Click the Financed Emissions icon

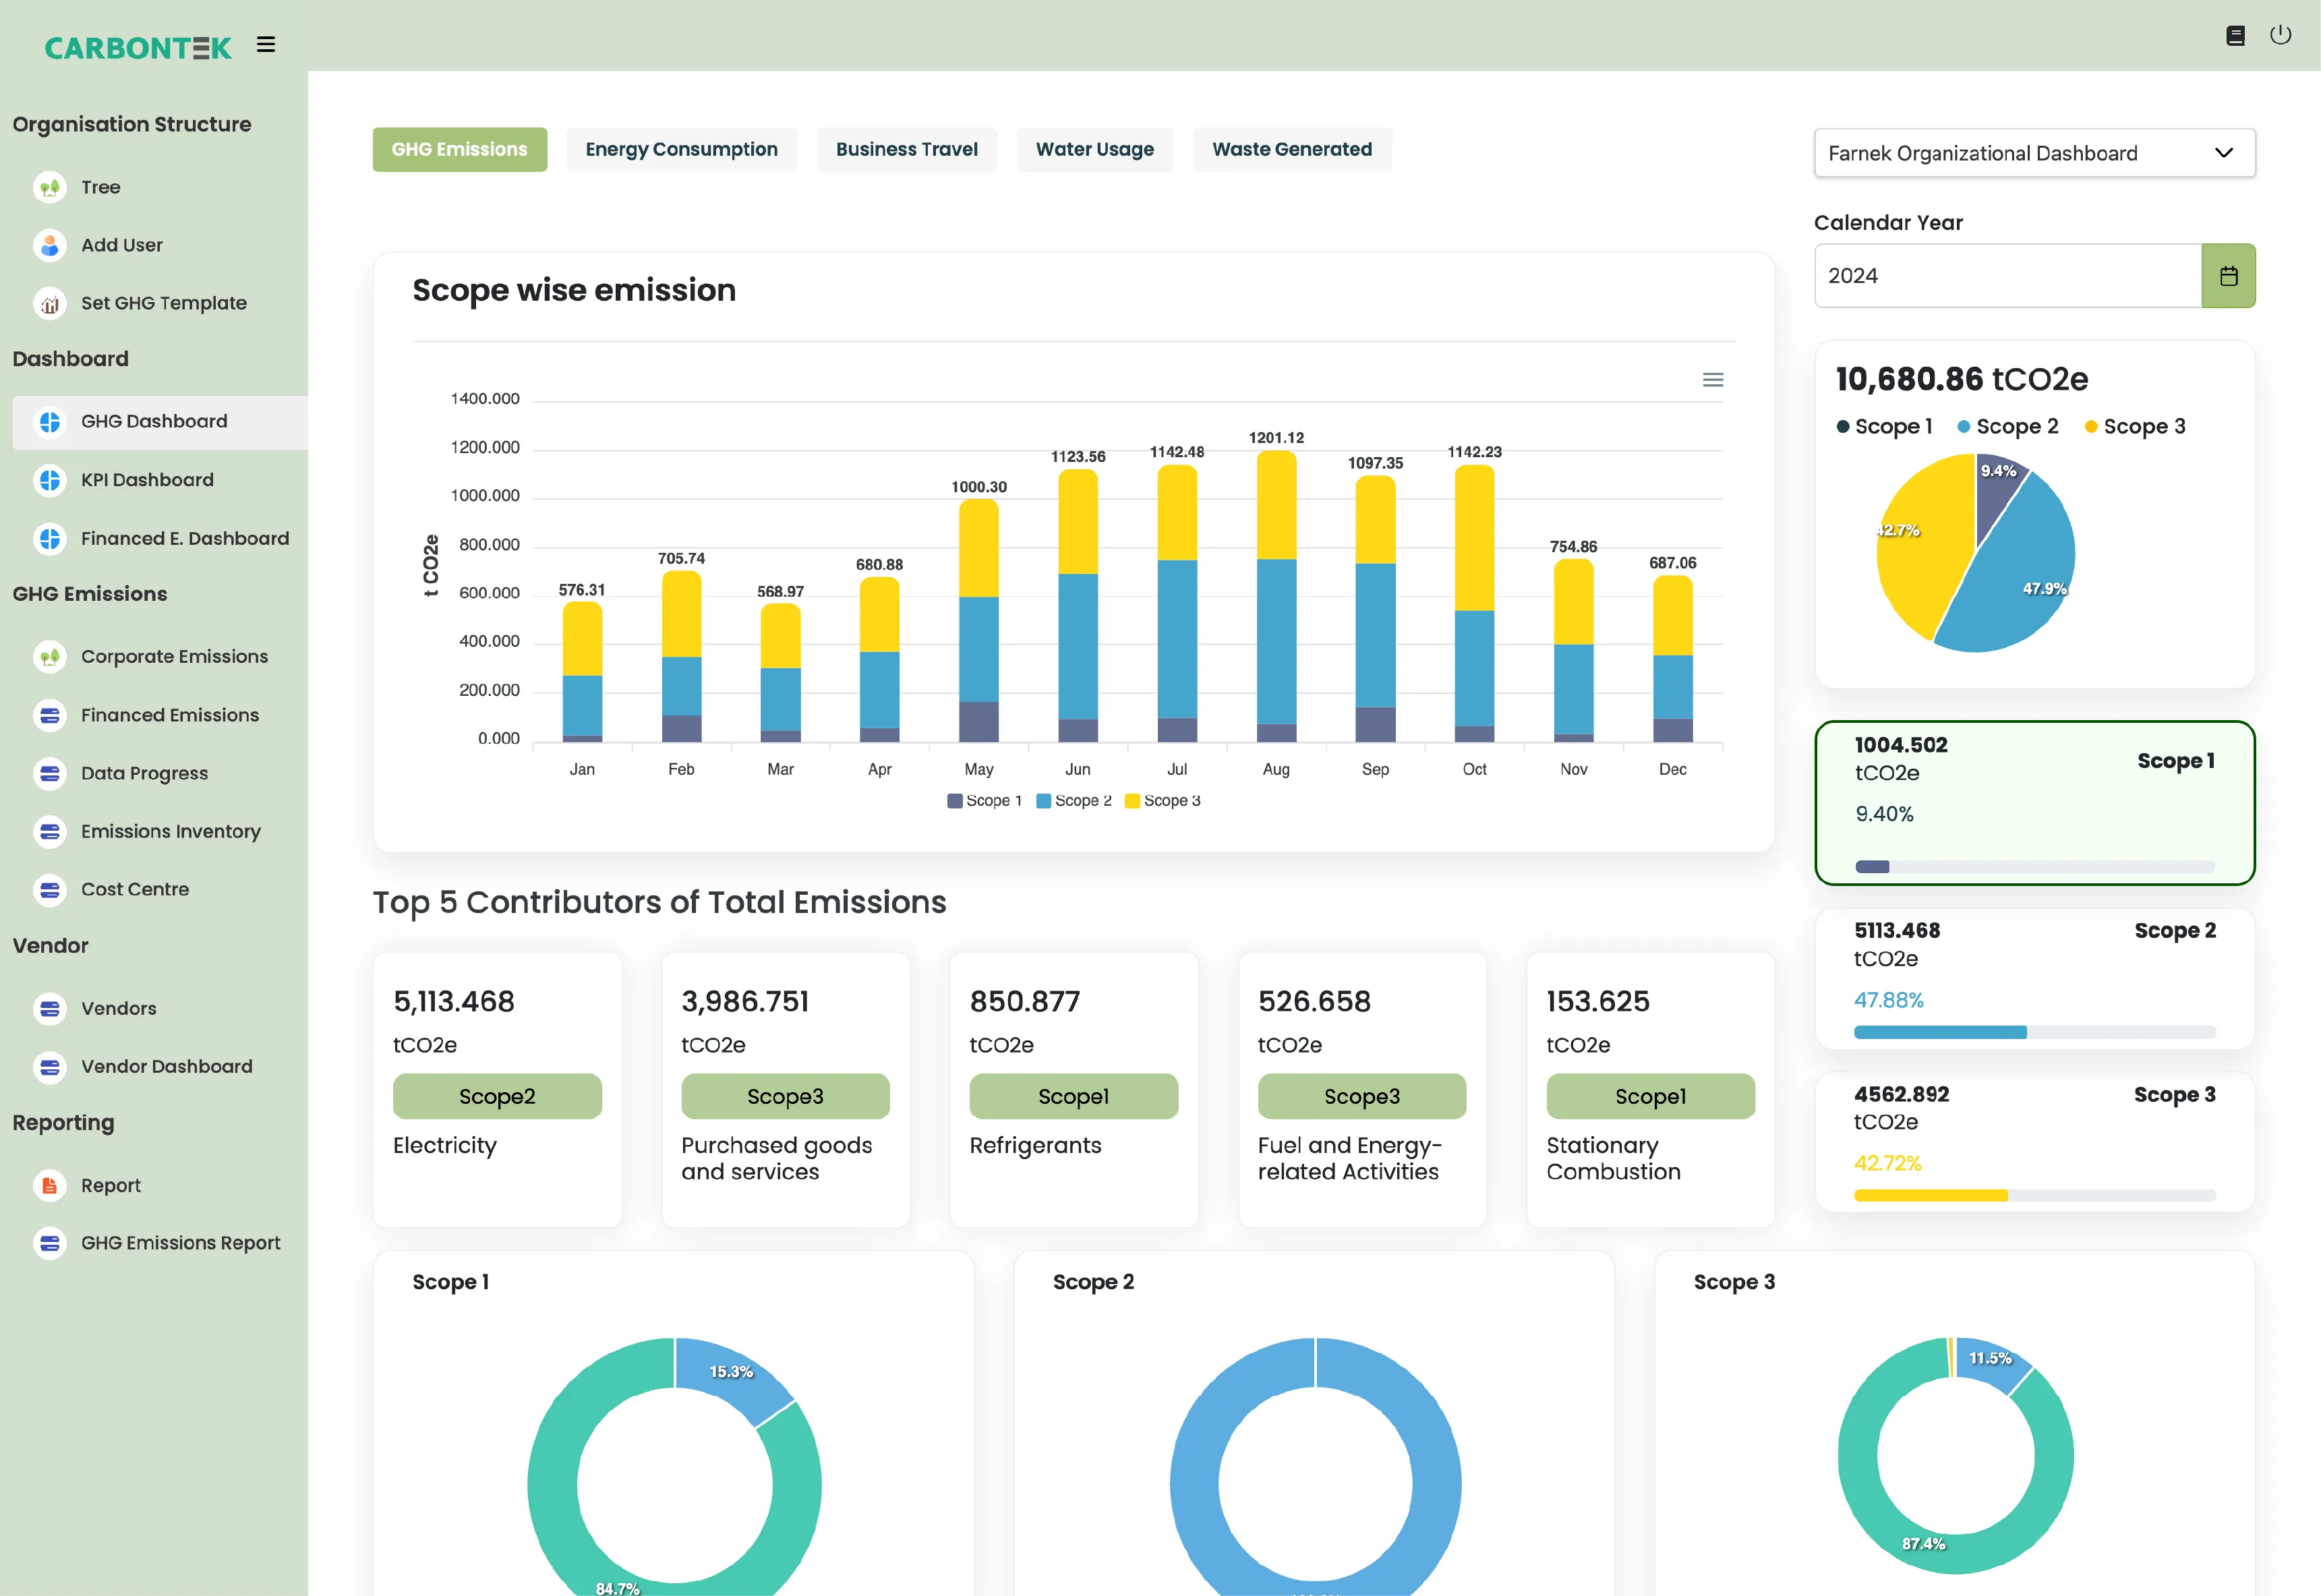[50, 715]
